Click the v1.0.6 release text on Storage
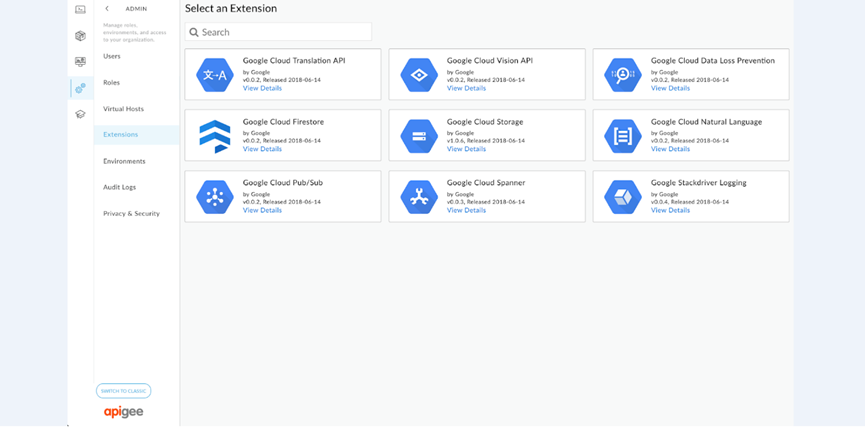 (x=485, y=141)
